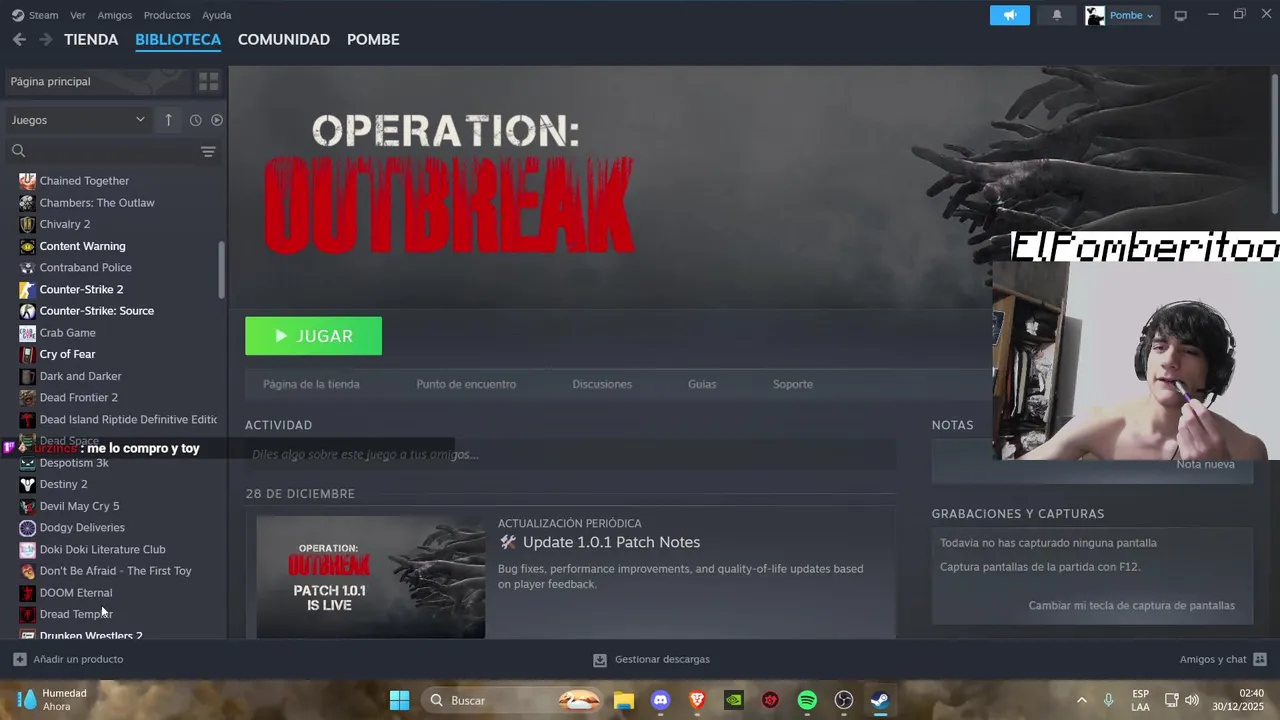Open the Amigos menu

coord(114,15)
